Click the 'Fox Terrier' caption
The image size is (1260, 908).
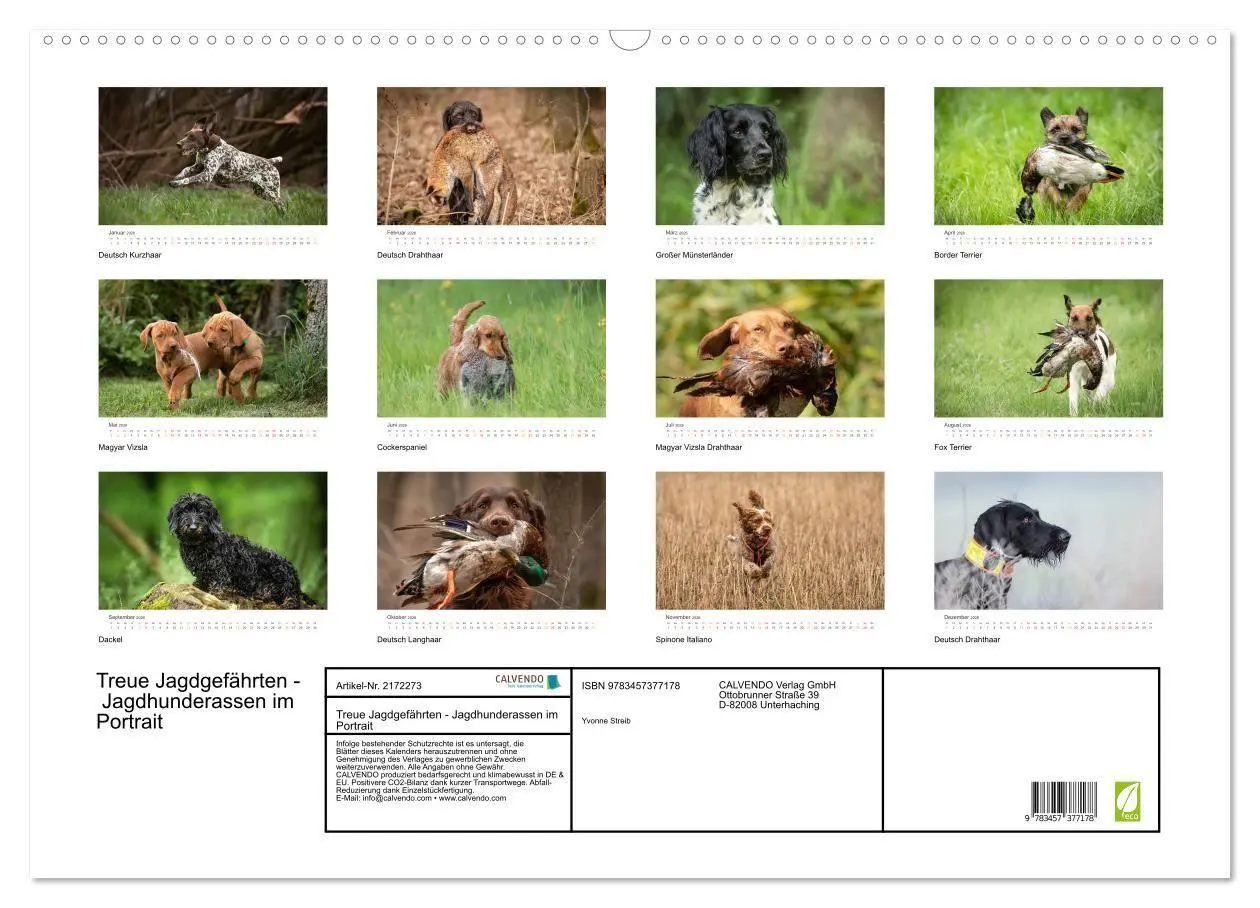953,447
